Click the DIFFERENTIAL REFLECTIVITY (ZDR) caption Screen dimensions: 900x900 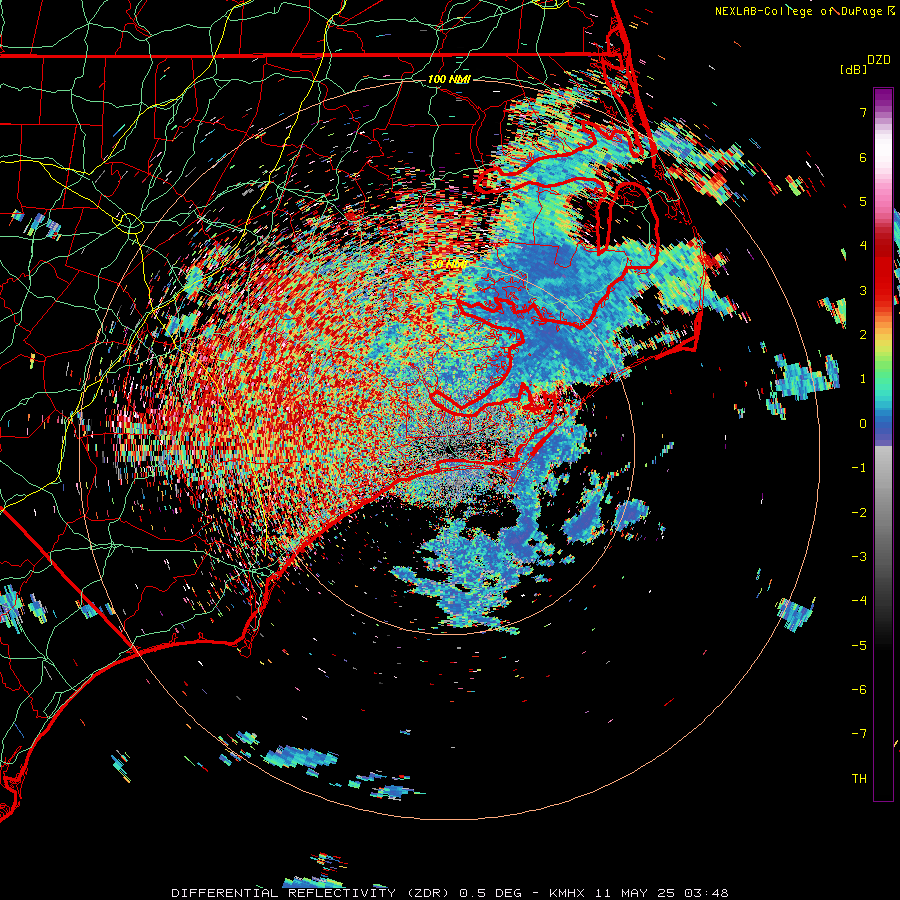[x=312, y=893]
